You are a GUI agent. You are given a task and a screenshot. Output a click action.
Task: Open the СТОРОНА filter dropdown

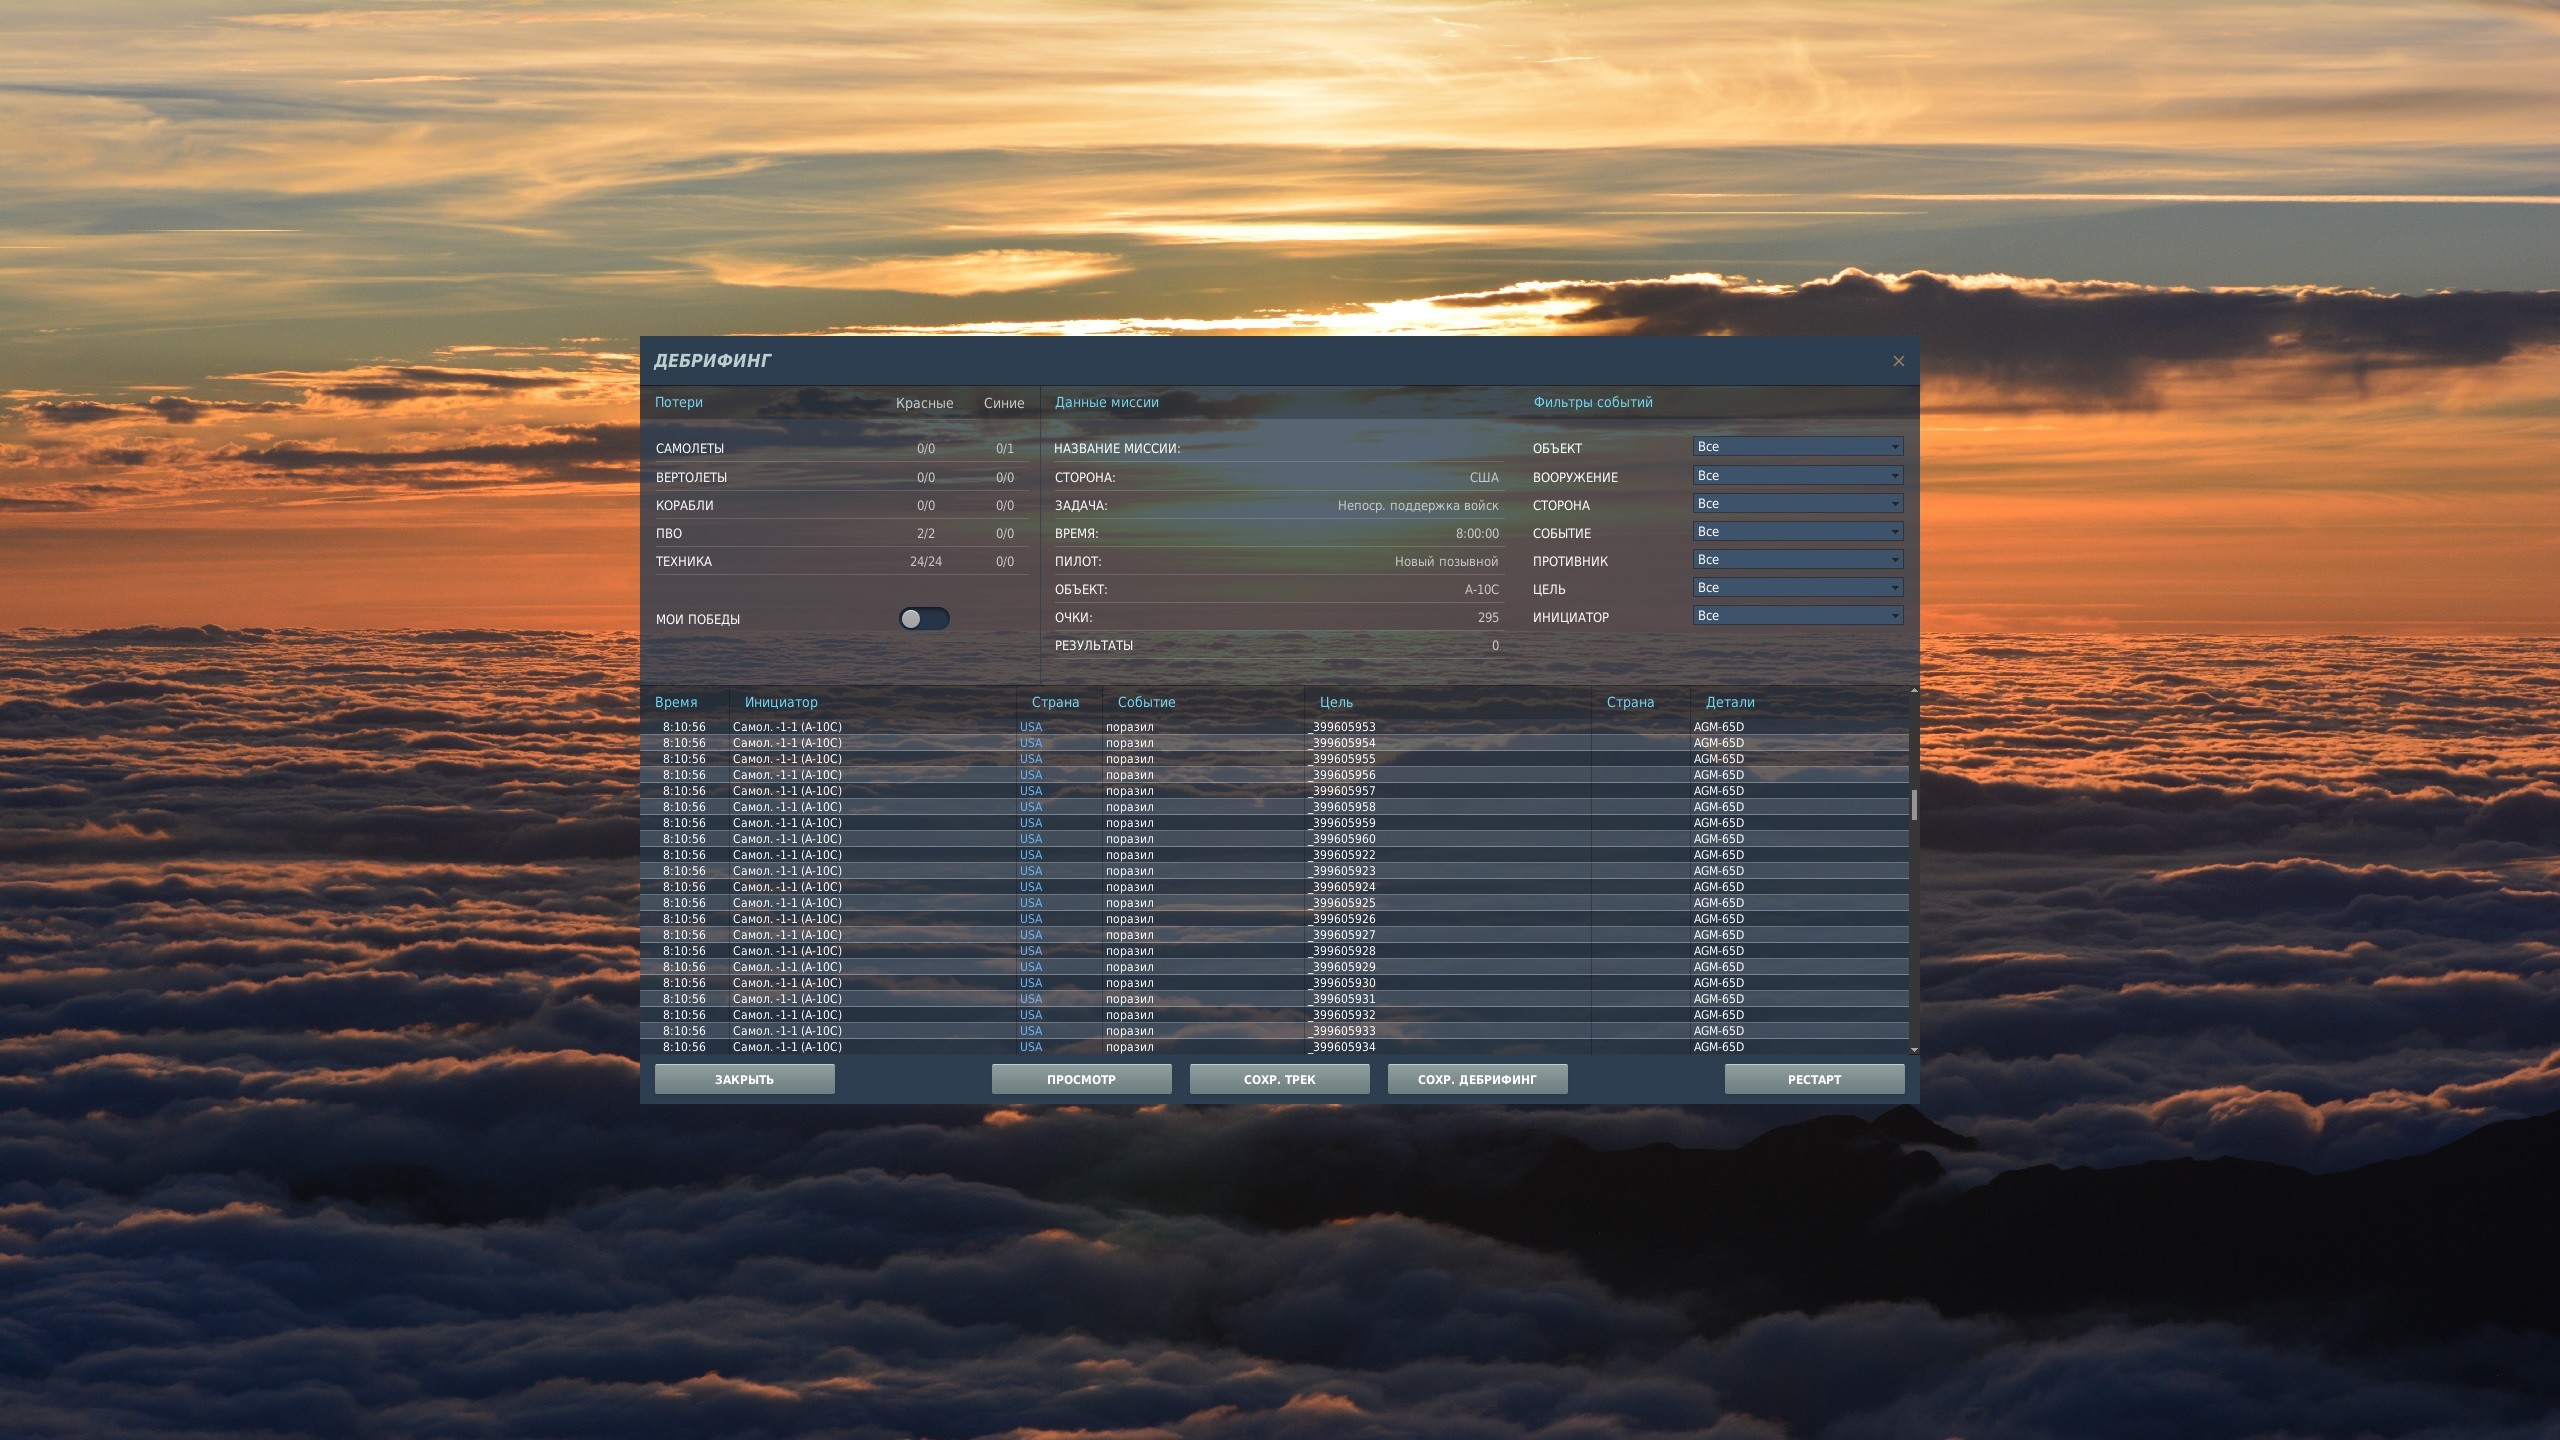[1798, 504]
